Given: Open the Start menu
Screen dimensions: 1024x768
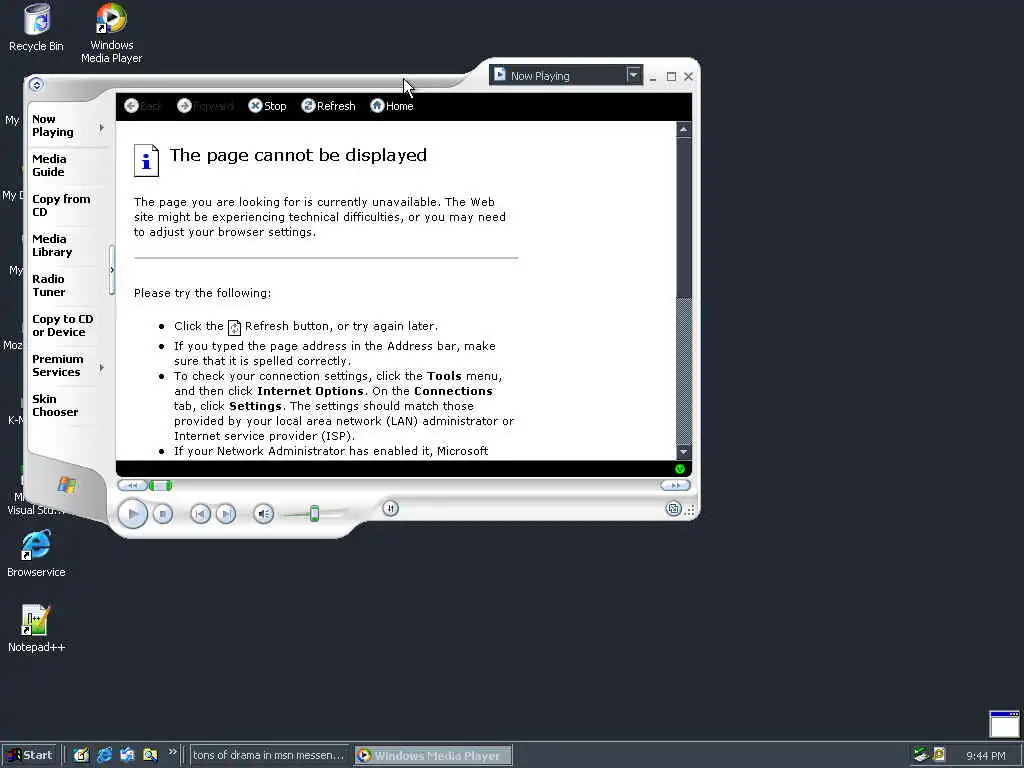Looking at the screenshot, I should tap(30, 755).
